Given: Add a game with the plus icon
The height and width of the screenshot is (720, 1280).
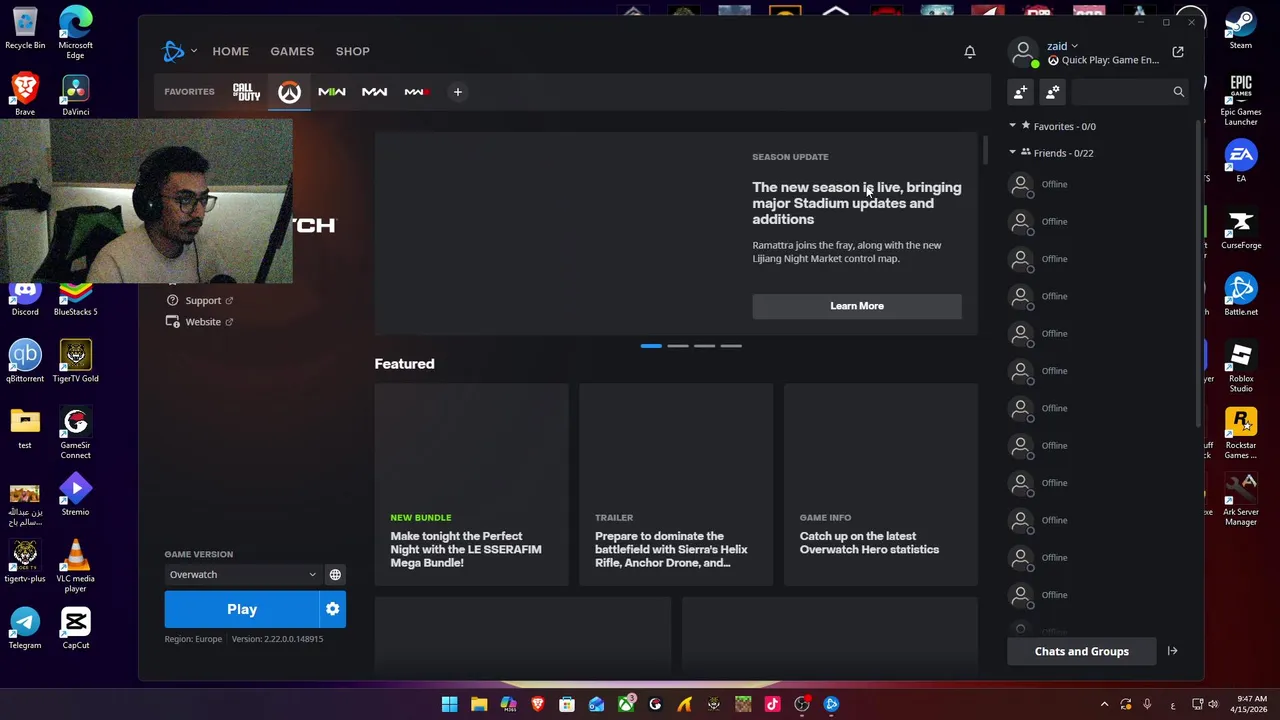Looking at the screenshot, I should click(x=458, y=92).
